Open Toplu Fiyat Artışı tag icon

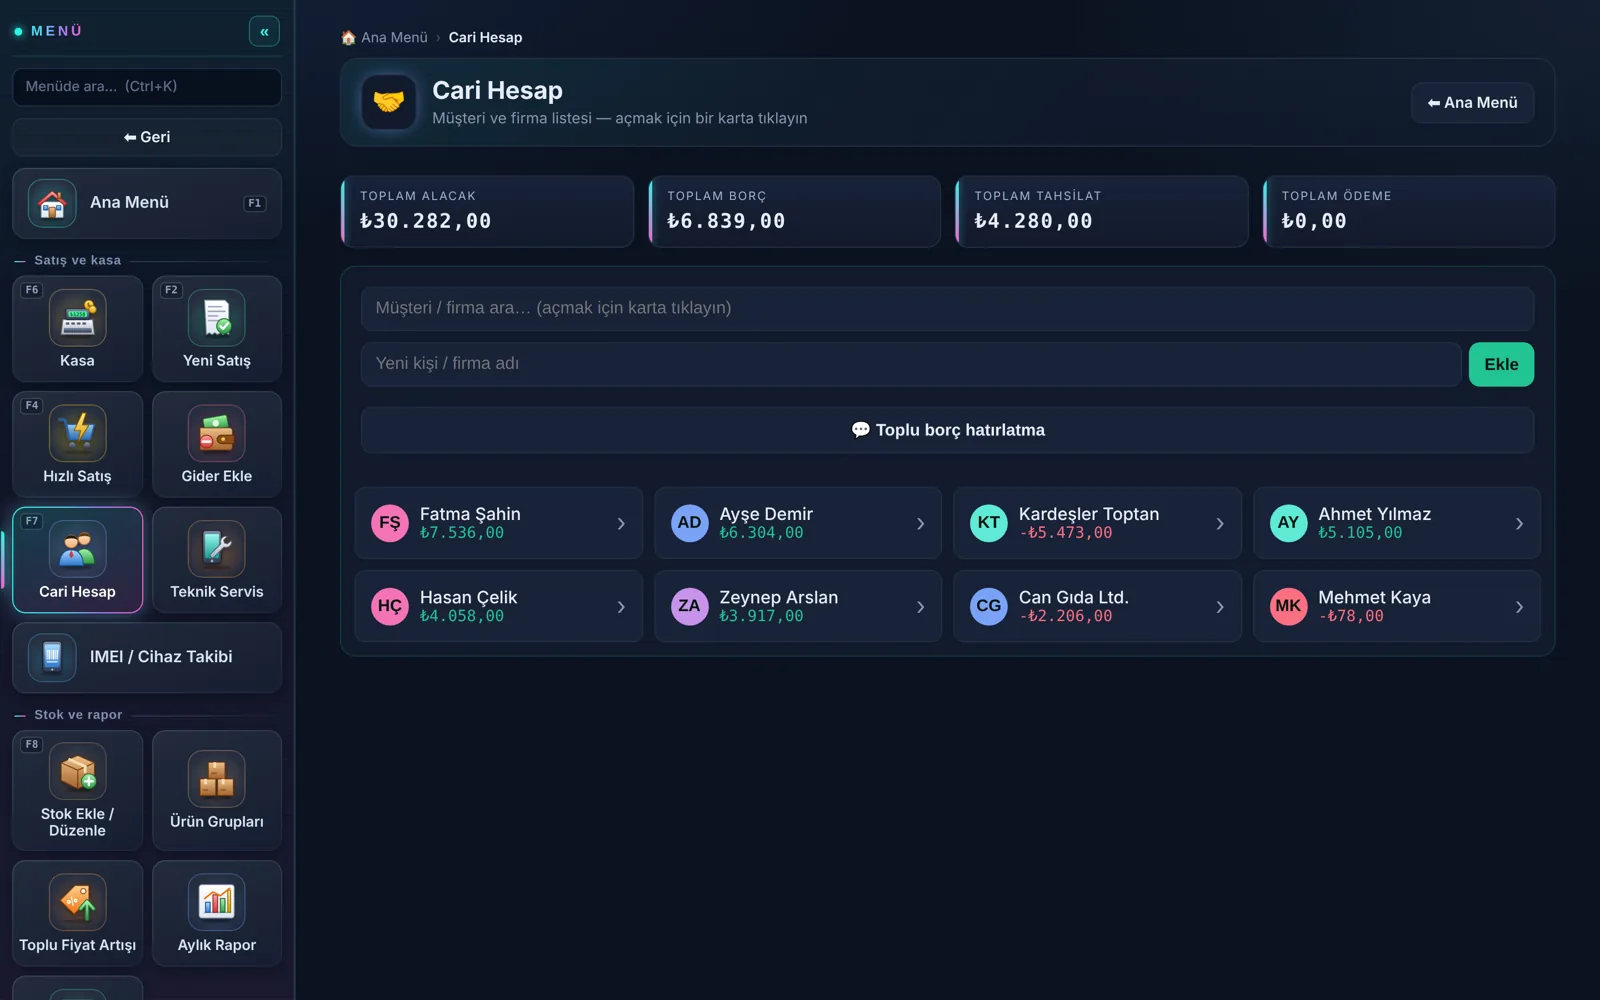(x=77, y=902)
